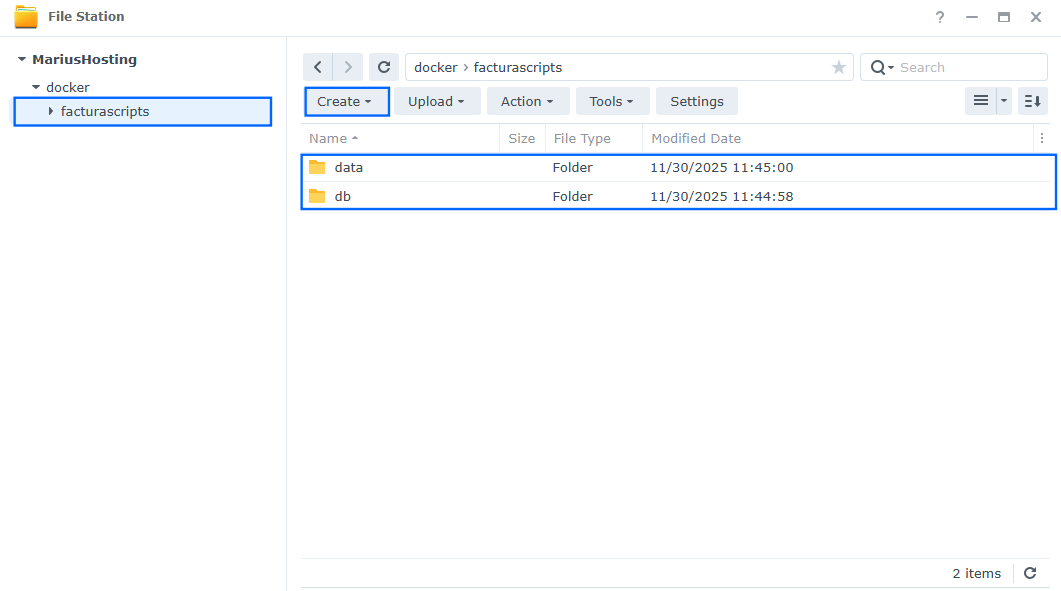Click the File Station folder icon in titlebar
This screenshot has height=591, width=1061.
point(26,16)
